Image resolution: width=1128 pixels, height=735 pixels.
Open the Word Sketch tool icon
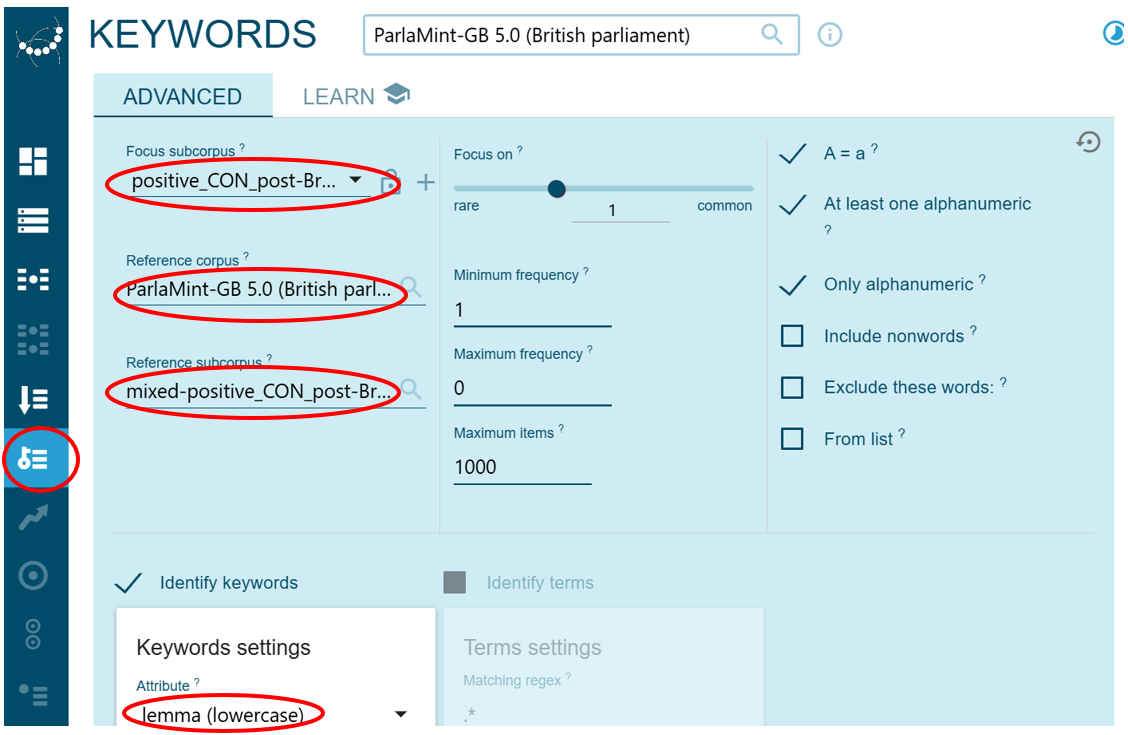coord(33,280)
